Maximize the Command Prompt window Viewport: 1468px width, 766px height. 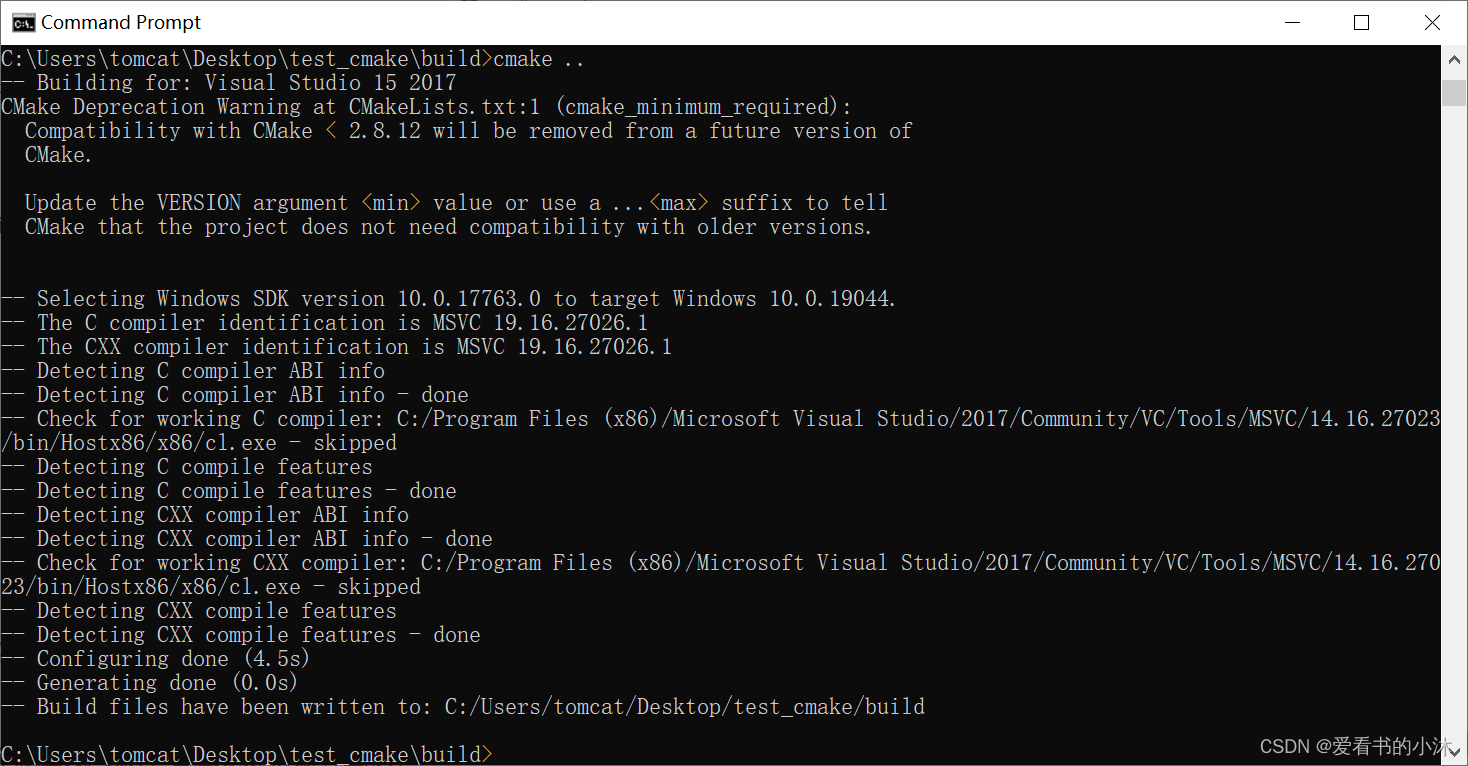click(1361, 22)
